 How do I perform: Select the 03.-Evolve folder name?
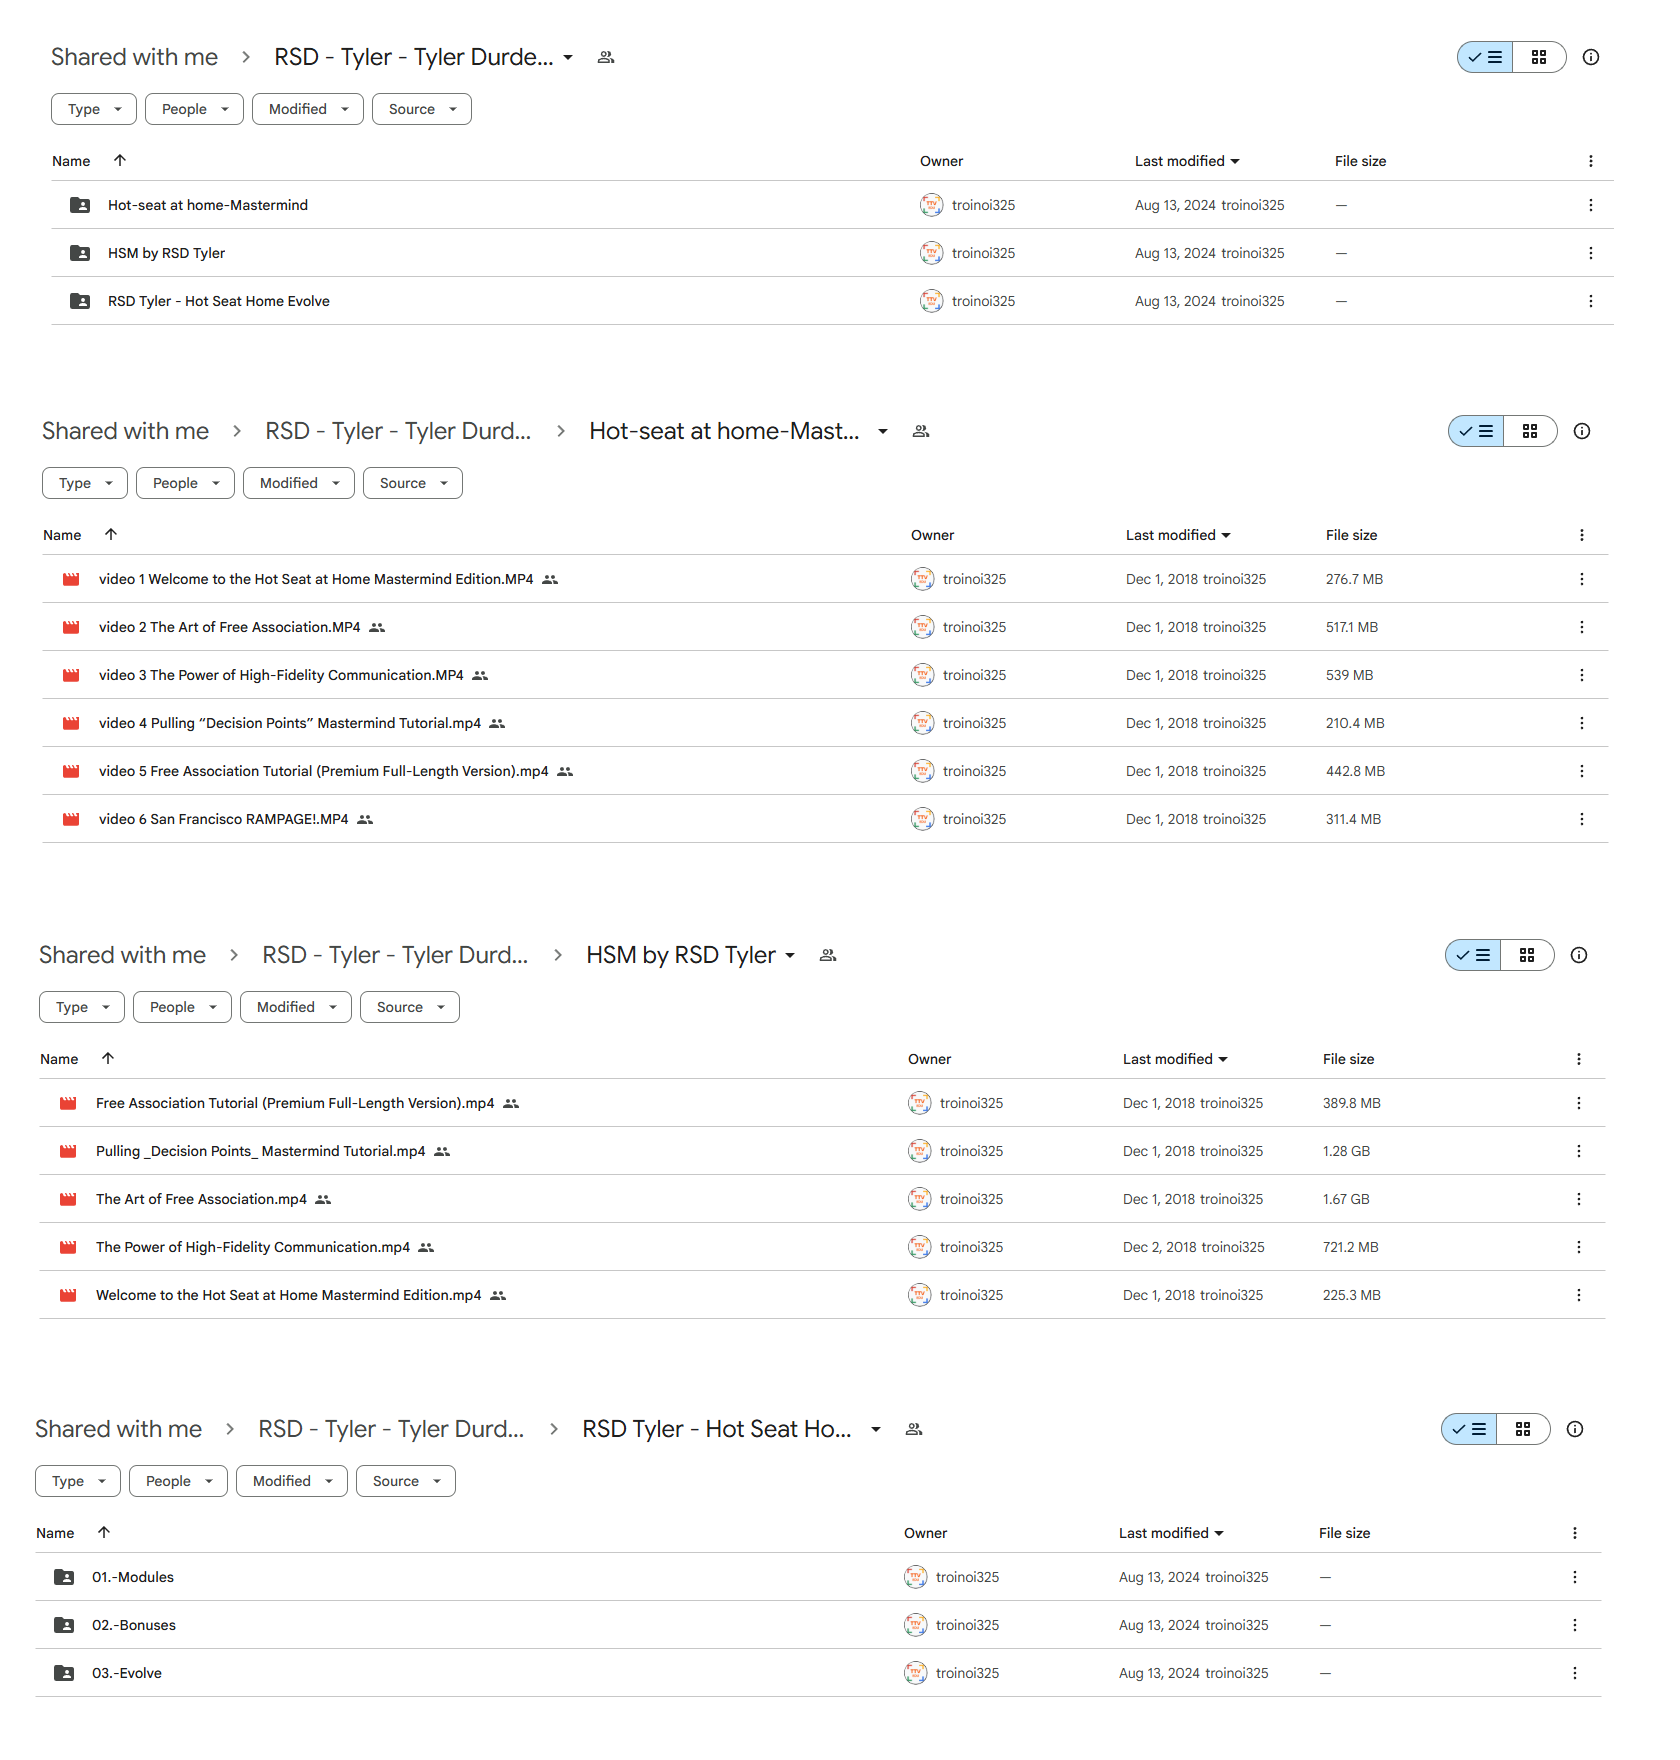point(127,1673)
